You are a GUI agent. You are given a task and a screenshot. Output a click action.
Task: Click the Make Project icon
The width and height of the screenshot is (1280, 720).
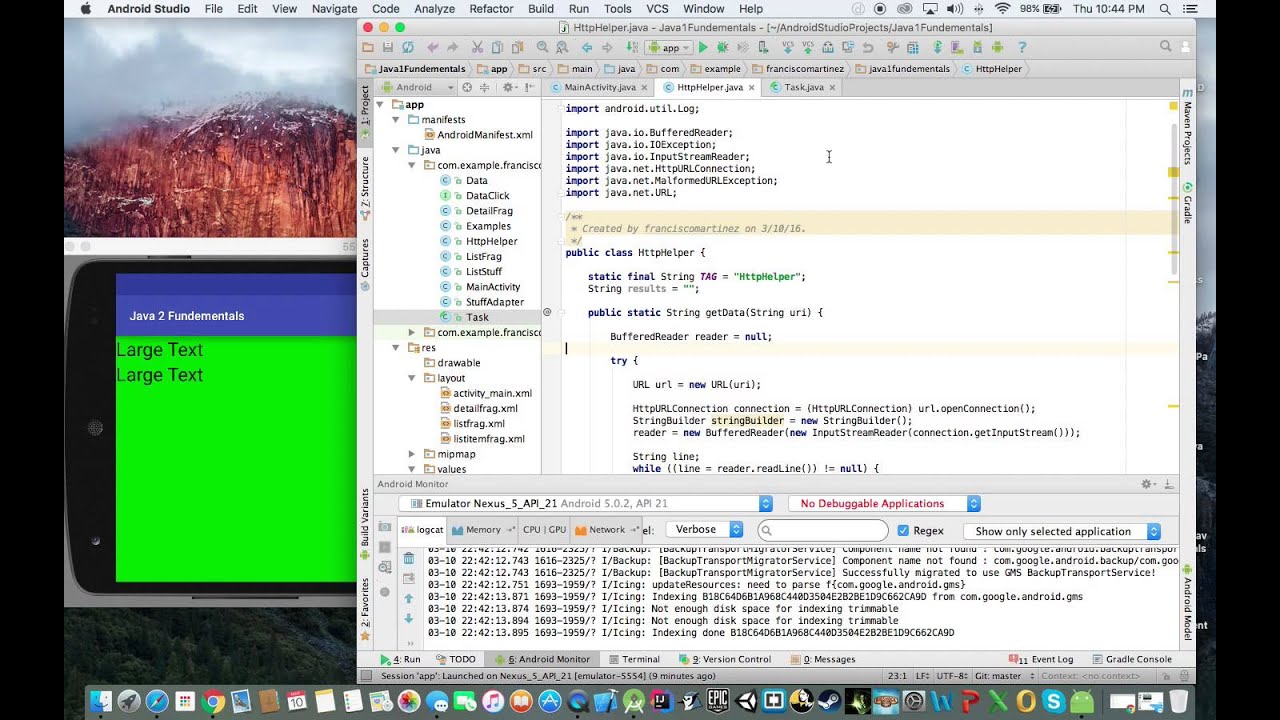[x=632, y=47]
